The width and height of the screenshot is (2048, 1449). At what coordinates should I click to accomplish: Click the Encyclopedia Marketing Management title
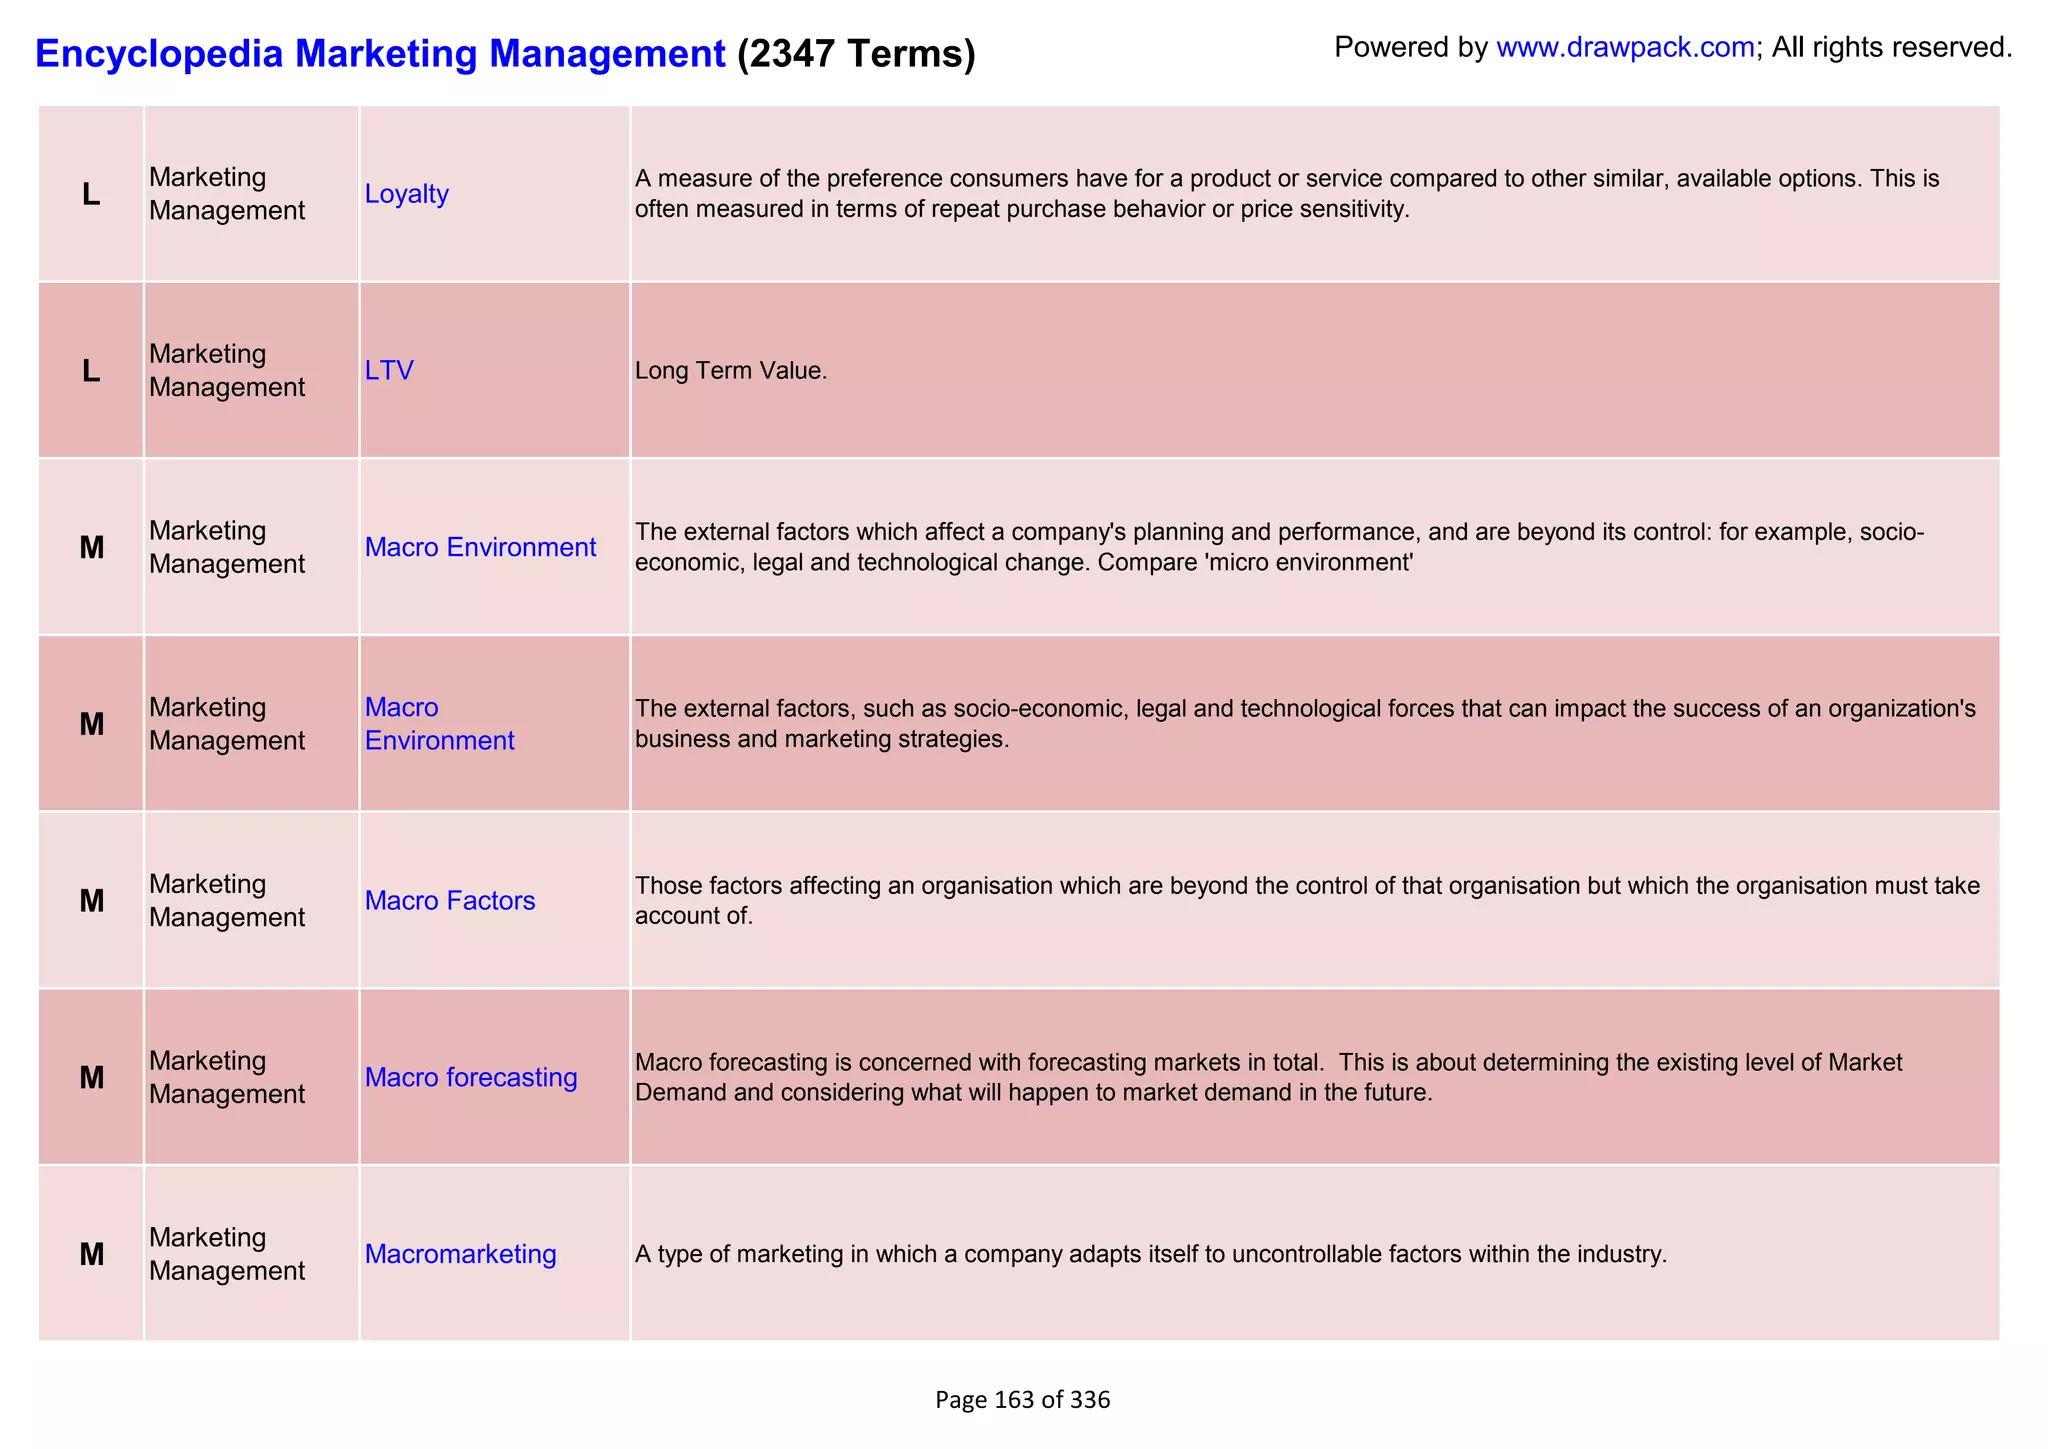(380, 53)
